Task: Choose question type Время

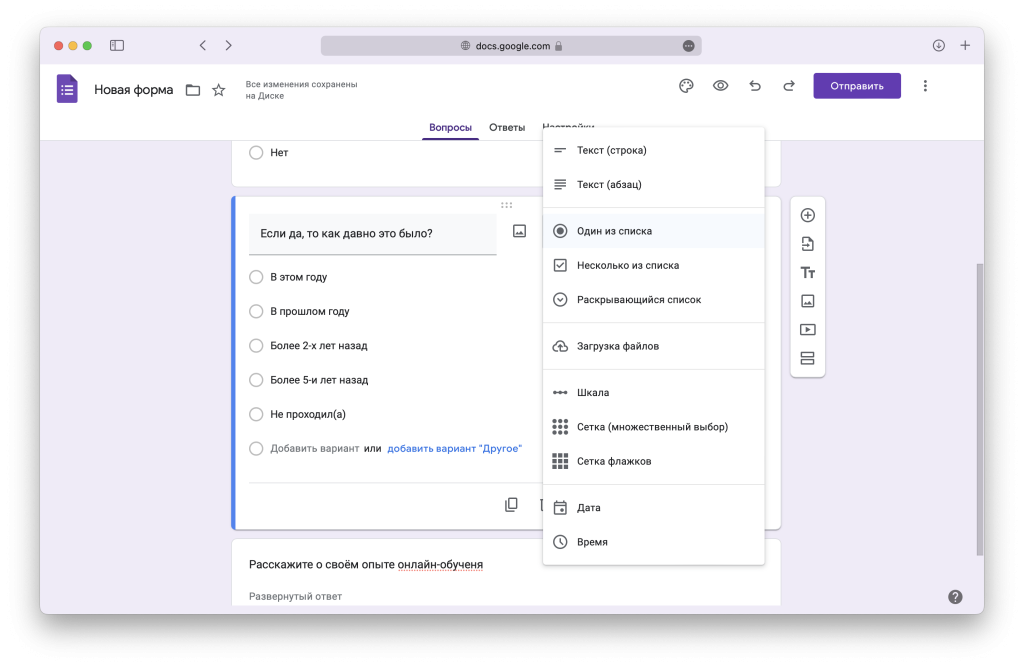Action: point(653,542)
